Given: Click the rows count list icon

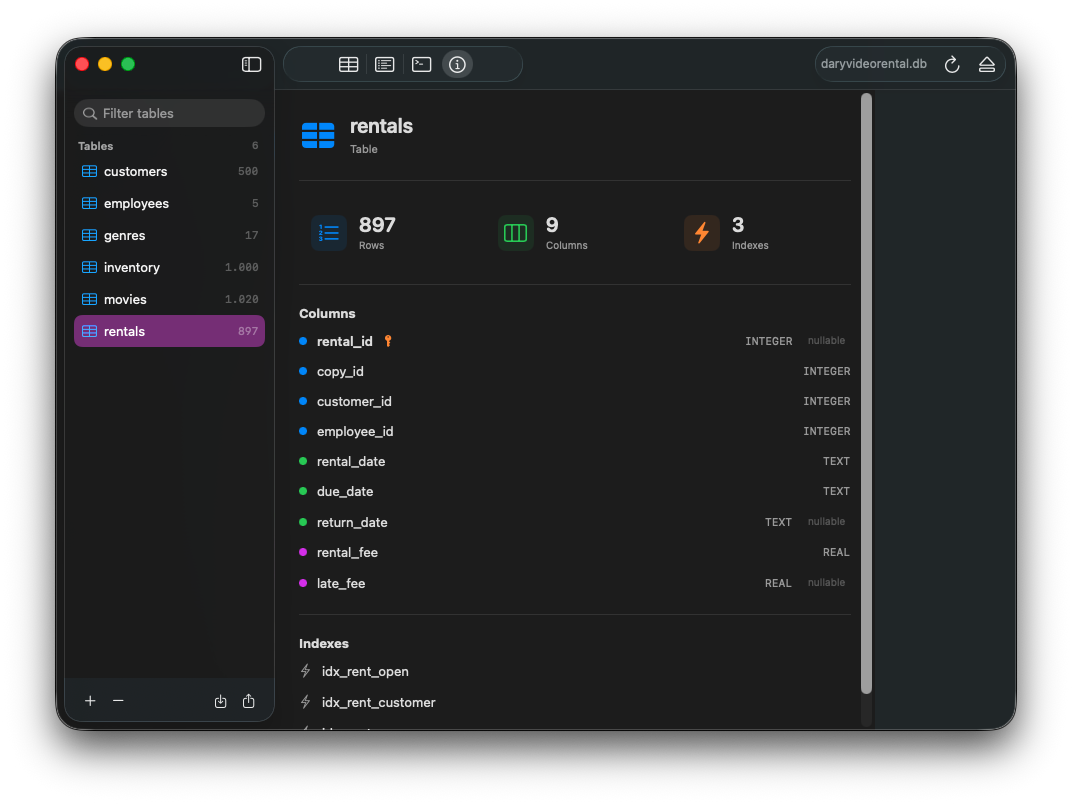Looking at the screenshot, I should 329,233.
